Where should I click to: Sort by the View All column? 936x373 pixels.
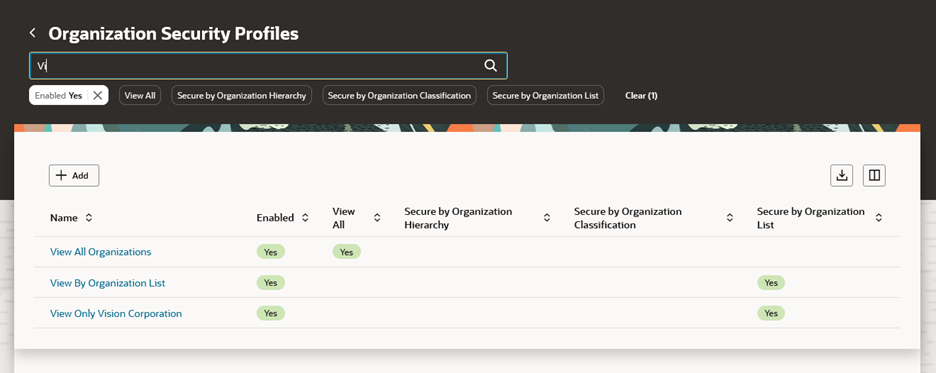pyautogui.click(x=377, y=218)
